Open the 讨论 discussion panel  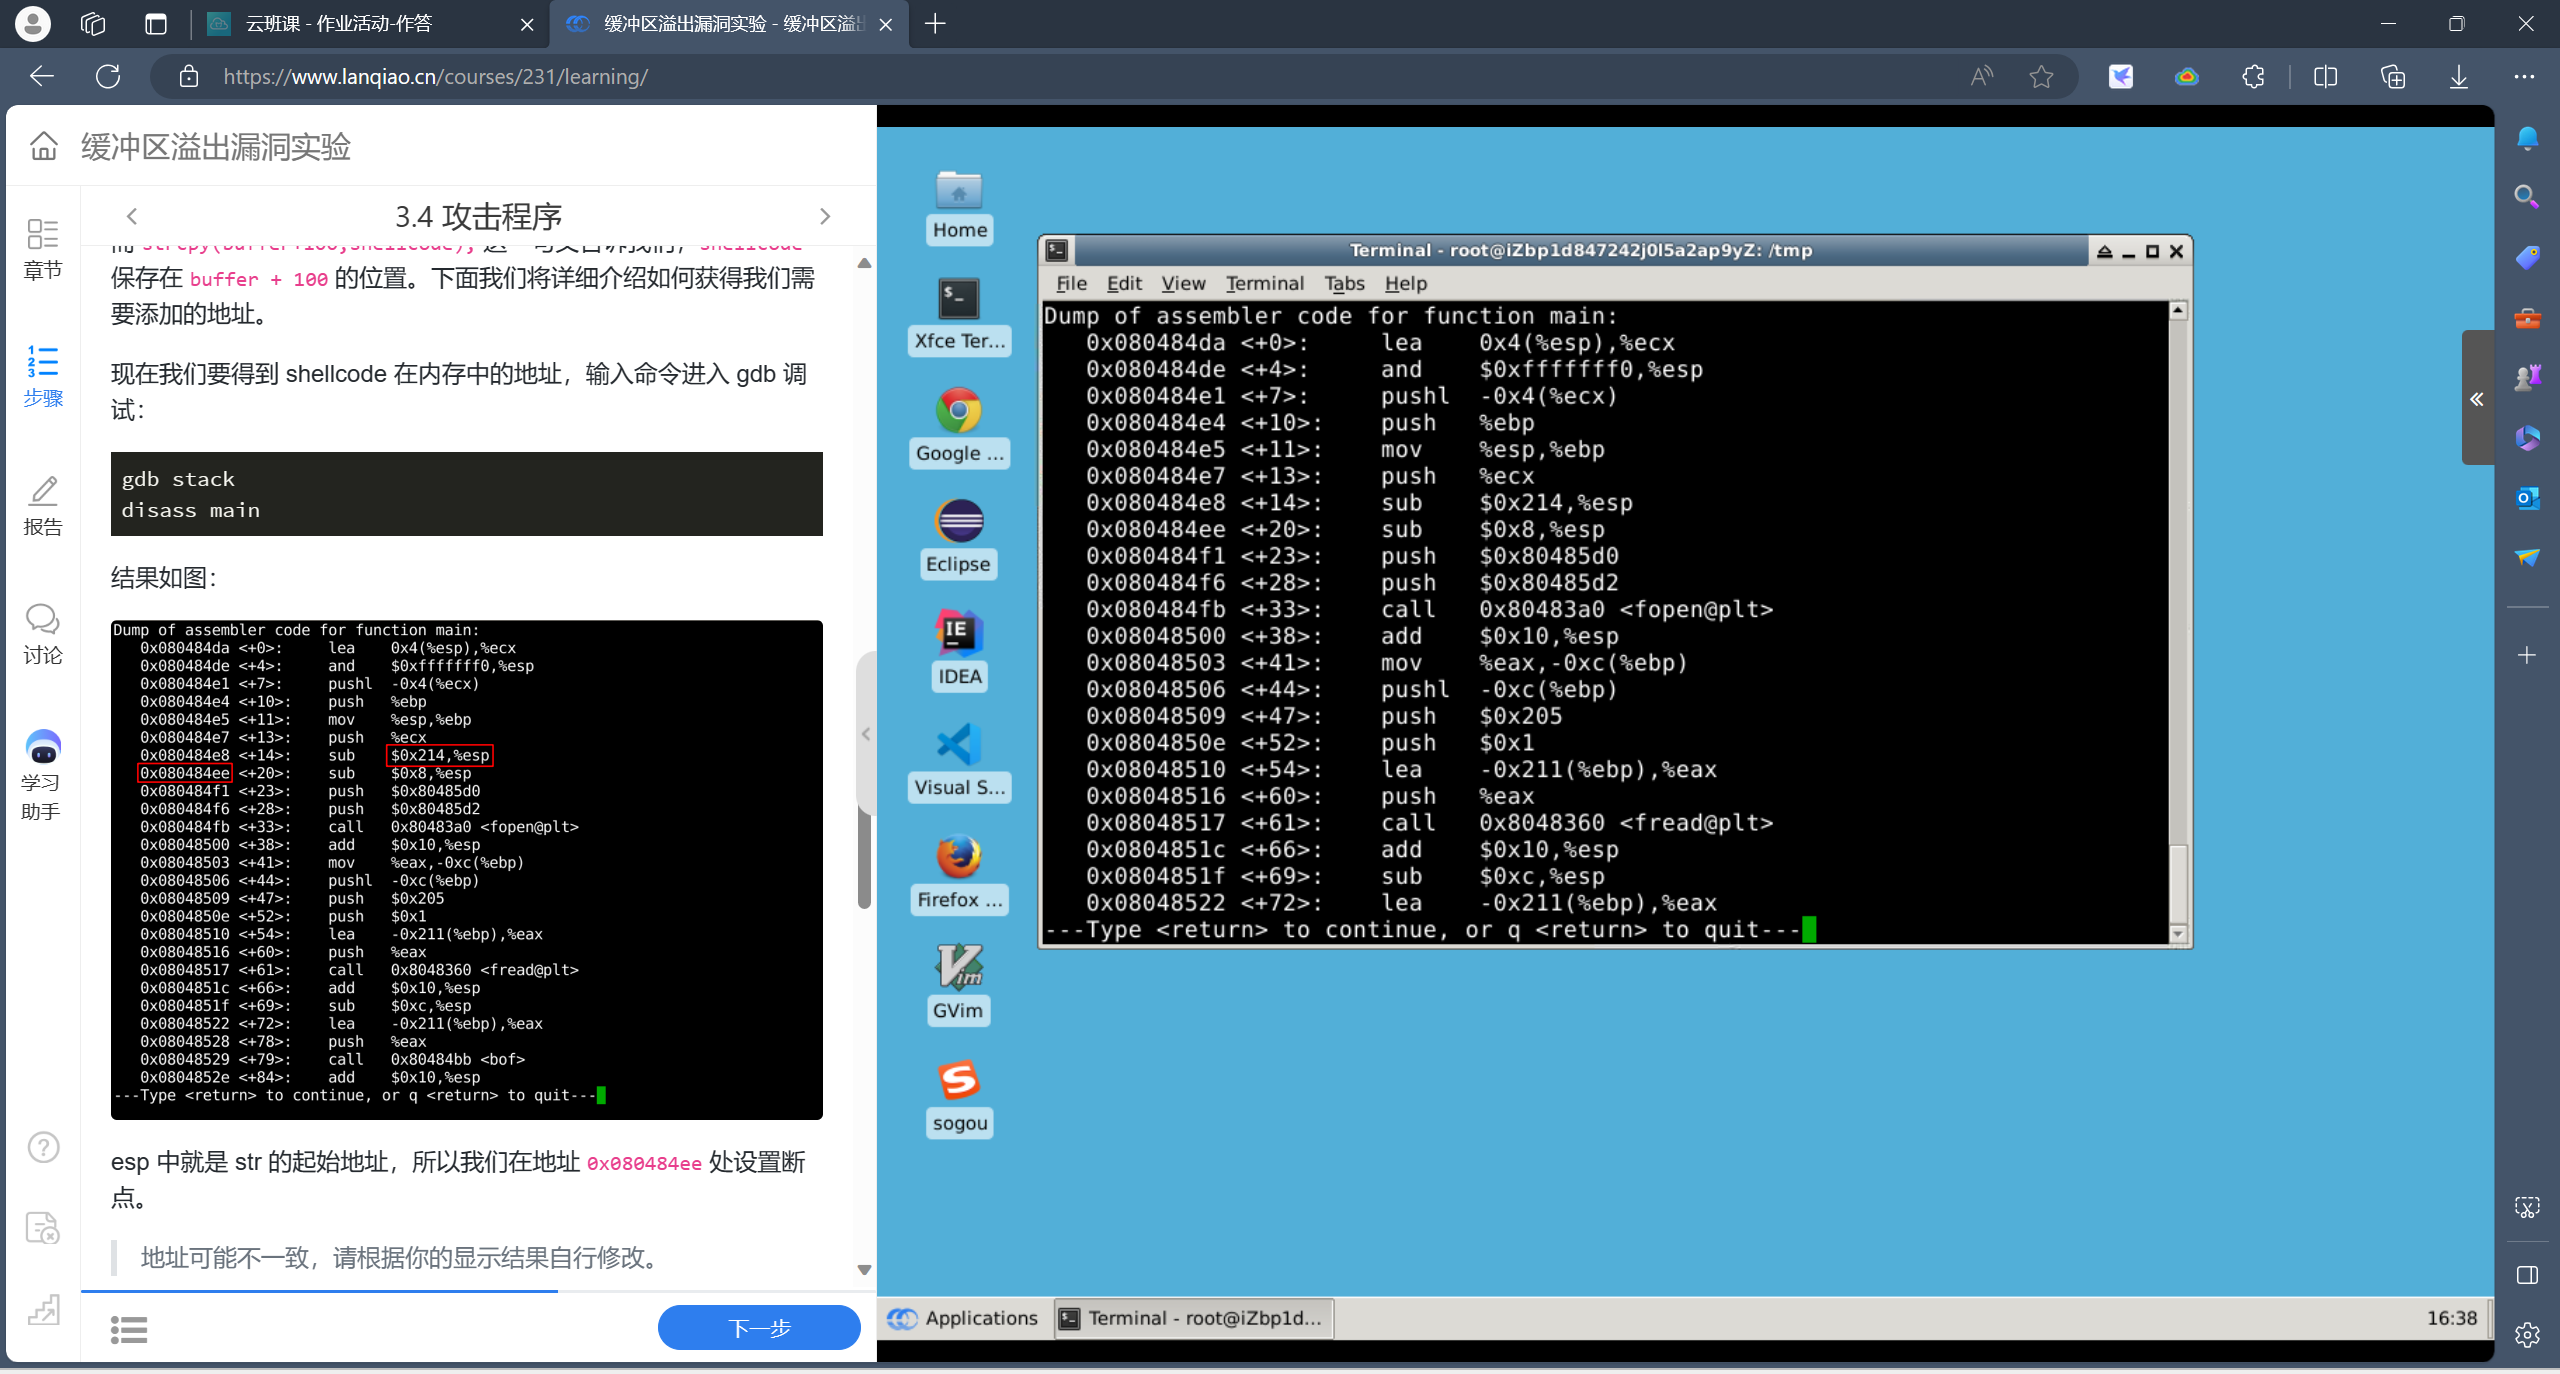(x=42, y=633)
